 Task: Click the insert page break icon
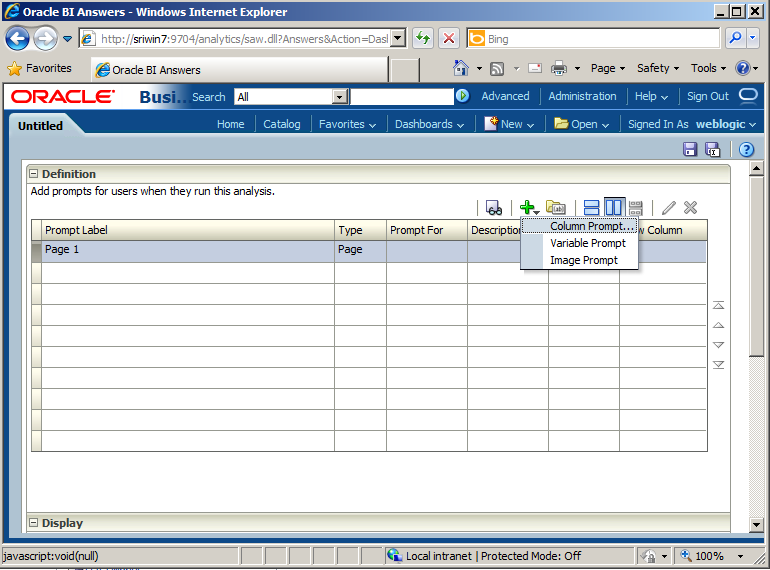pos(635,208)
